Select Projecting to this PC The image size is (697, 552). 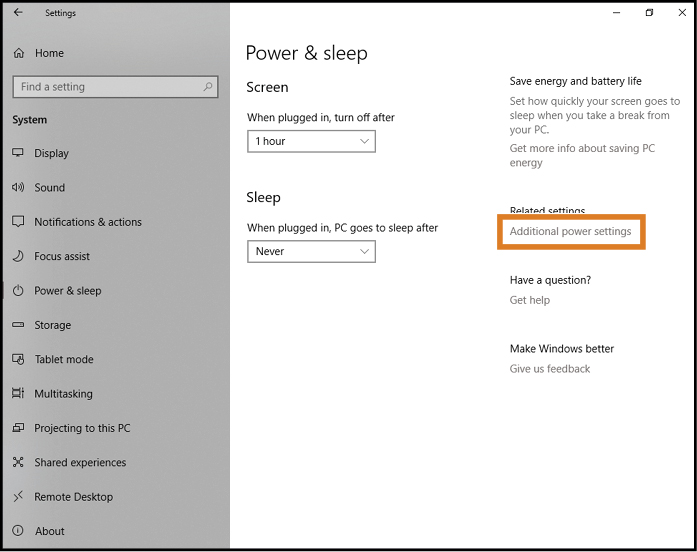pyautogui.click(x=82, y=428)
